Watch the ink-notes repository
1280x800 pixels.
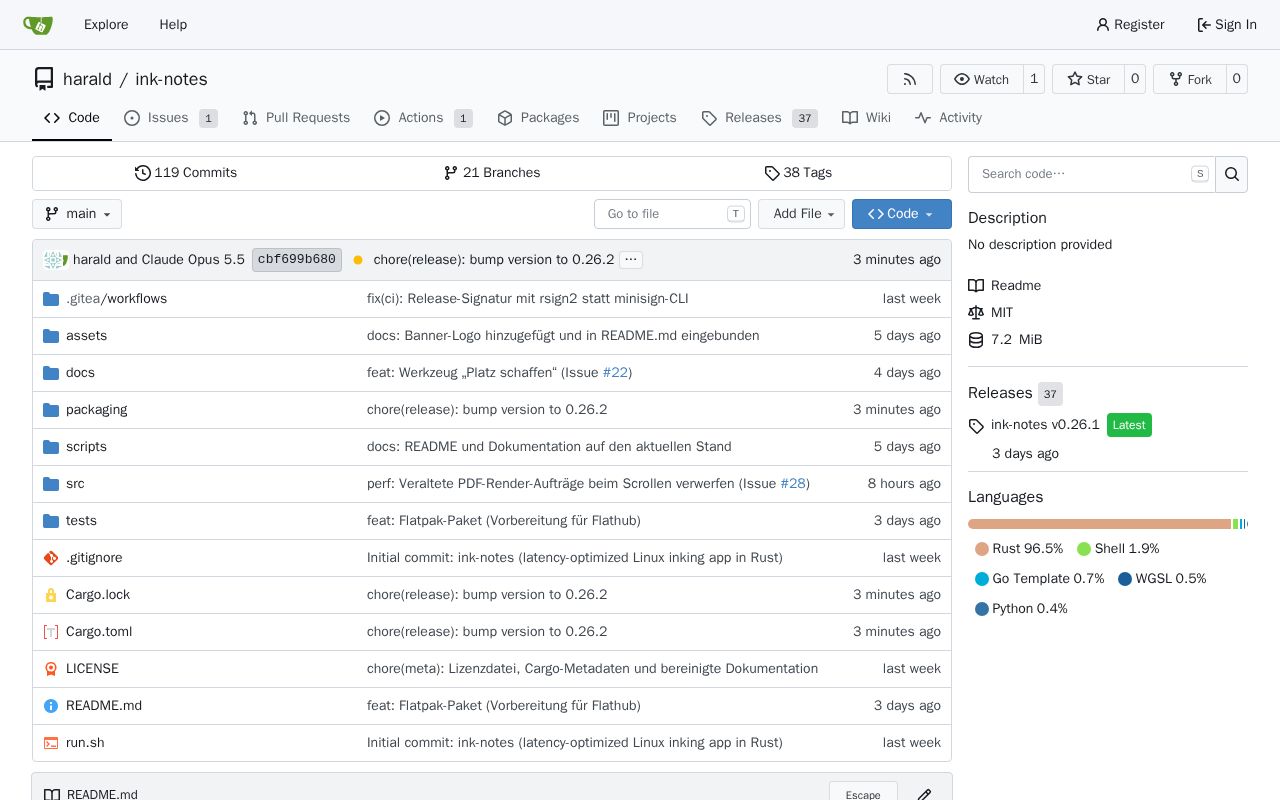981,79
